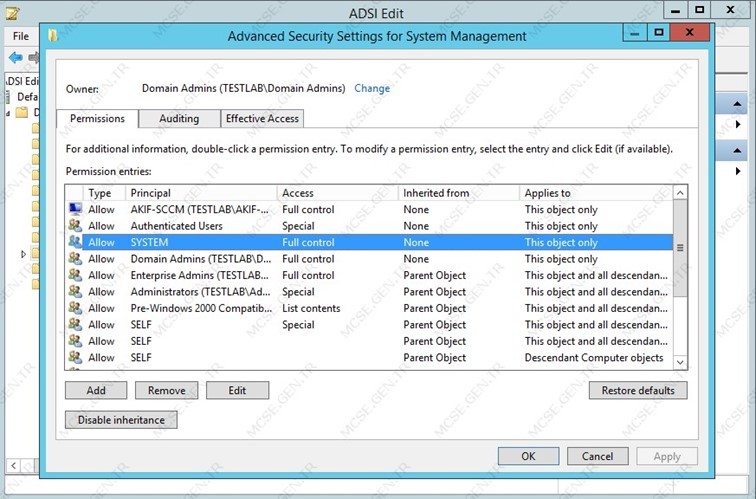Open the upper More Actions submenu arrow
This screenshot has height=499, width=756.
[x=738, y=124]
